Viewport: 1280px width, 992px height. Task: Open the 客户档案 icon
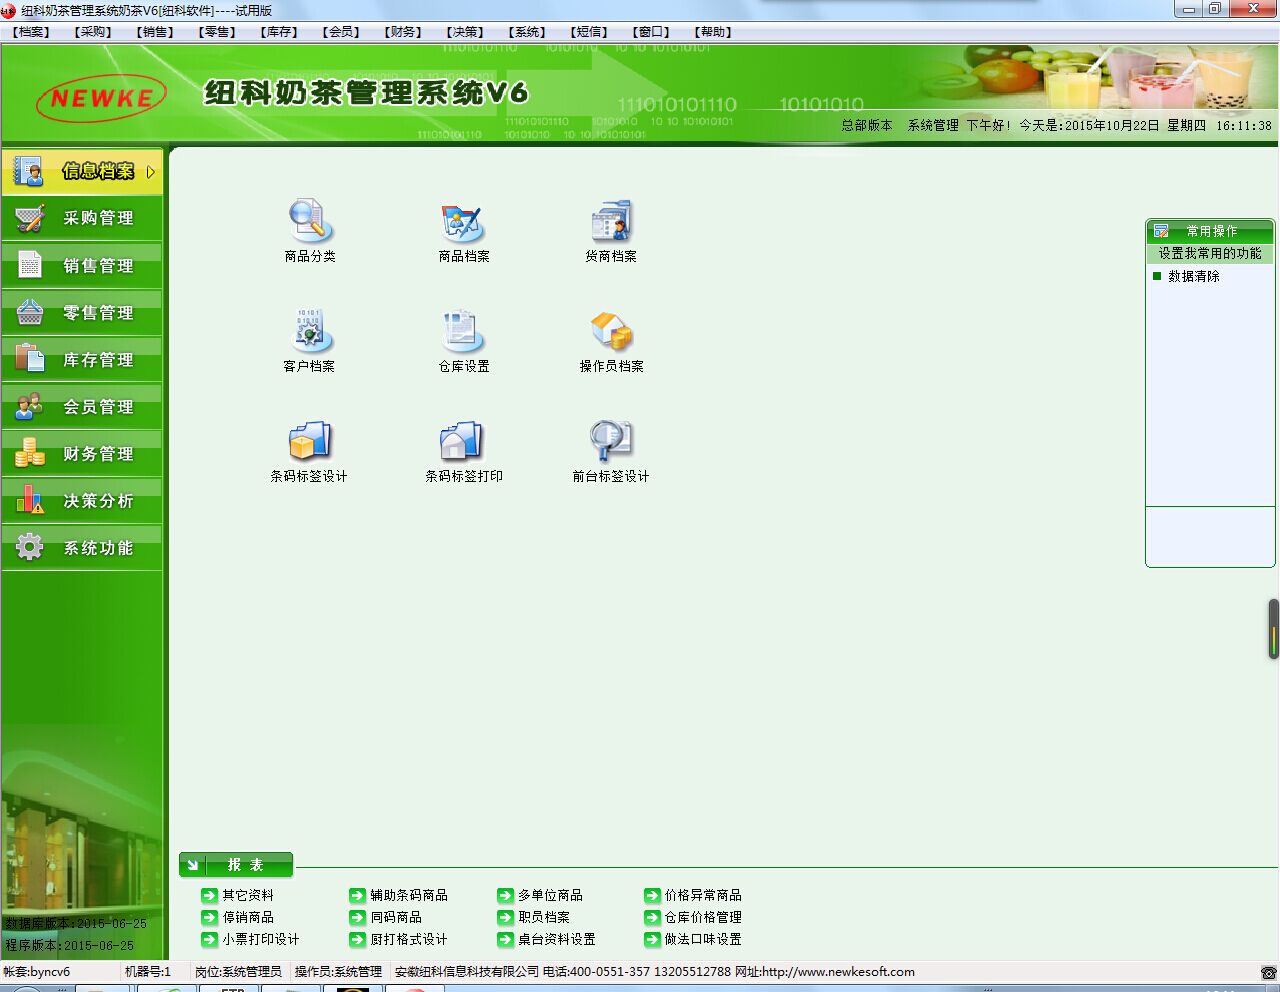309,331
